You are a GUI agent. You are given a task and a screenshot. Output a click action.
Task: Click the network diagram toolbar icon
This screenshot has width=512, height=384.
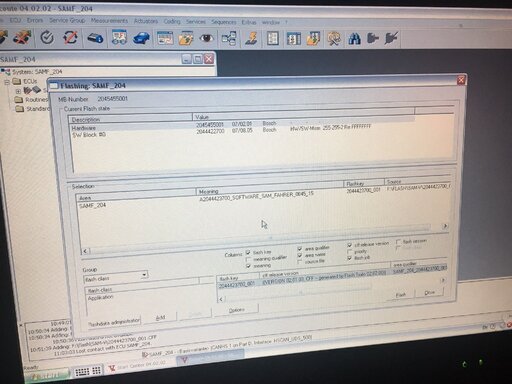pos(229,38)
